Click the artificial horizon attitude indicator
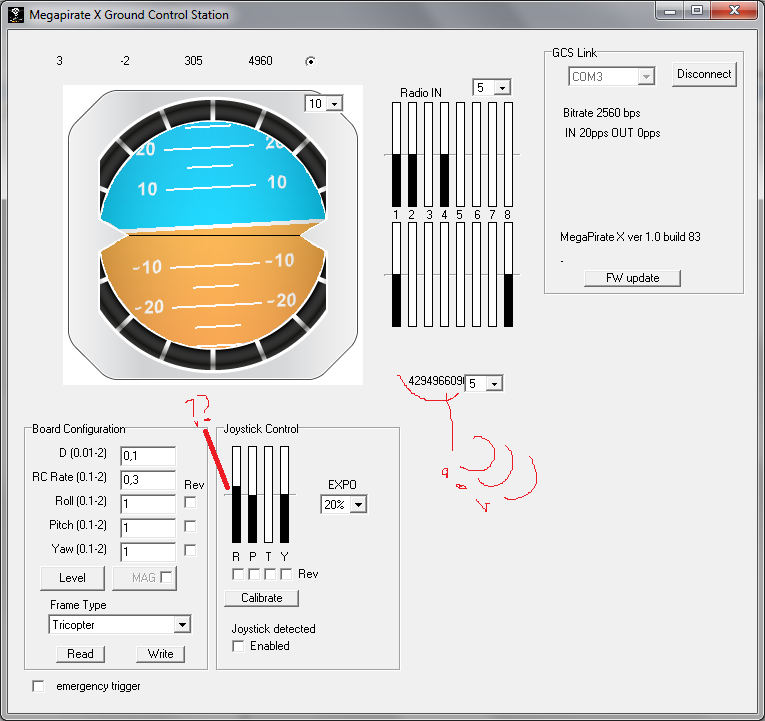This screenshot has height=721, width=765. (x=212, y=235)
